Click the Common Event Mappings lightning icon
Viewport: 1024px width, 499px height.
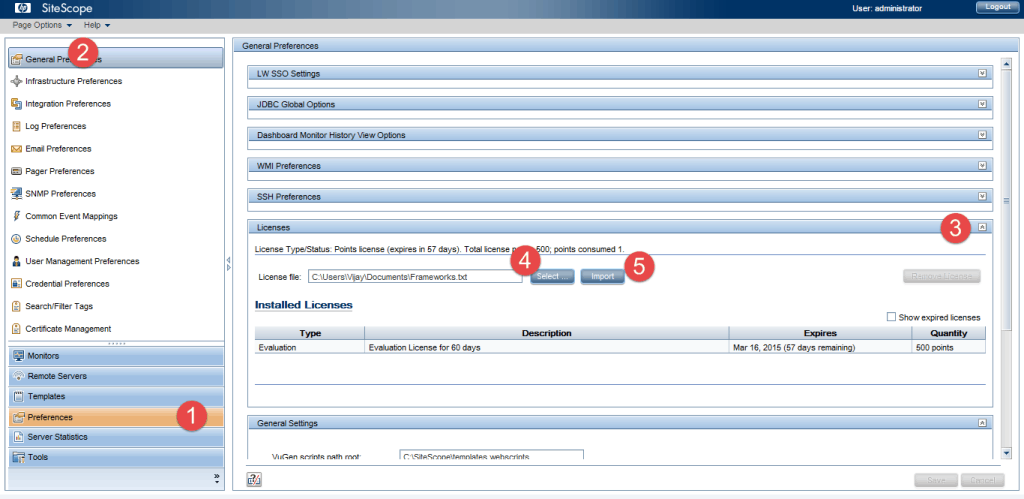16,216
